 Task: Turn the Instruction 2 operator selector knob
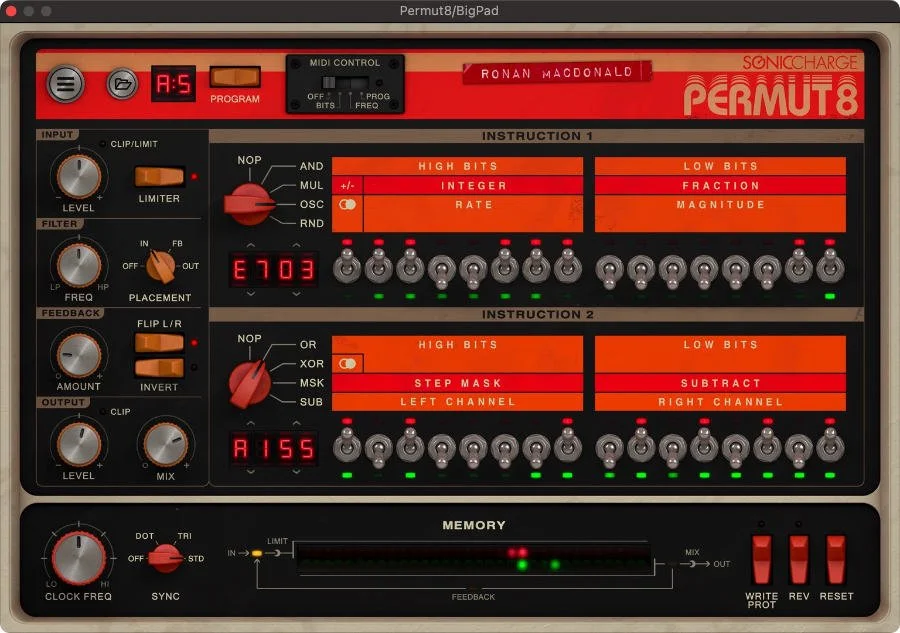tap(249, 383)
